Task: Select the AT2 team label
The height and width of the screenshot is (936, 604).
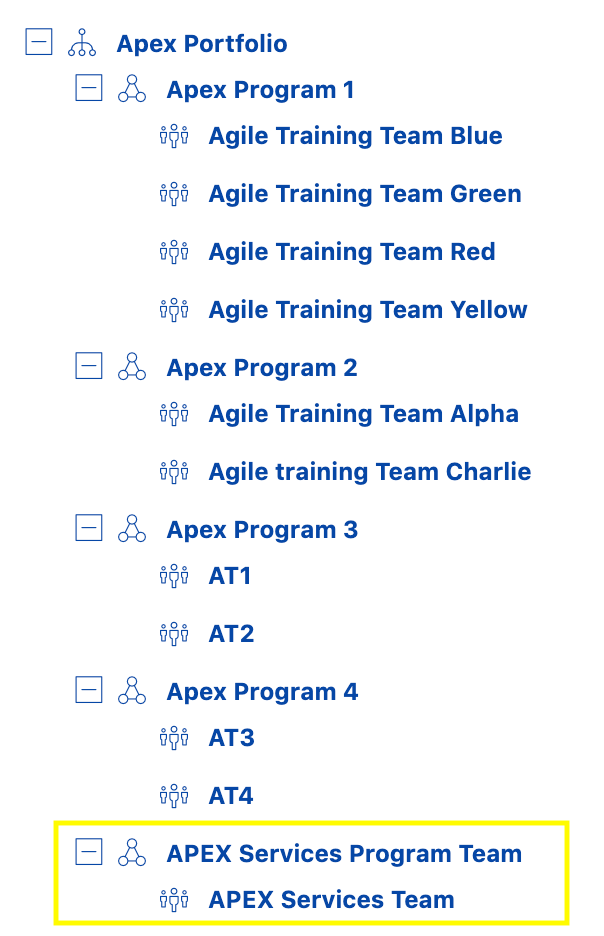Action: (231, 634)
